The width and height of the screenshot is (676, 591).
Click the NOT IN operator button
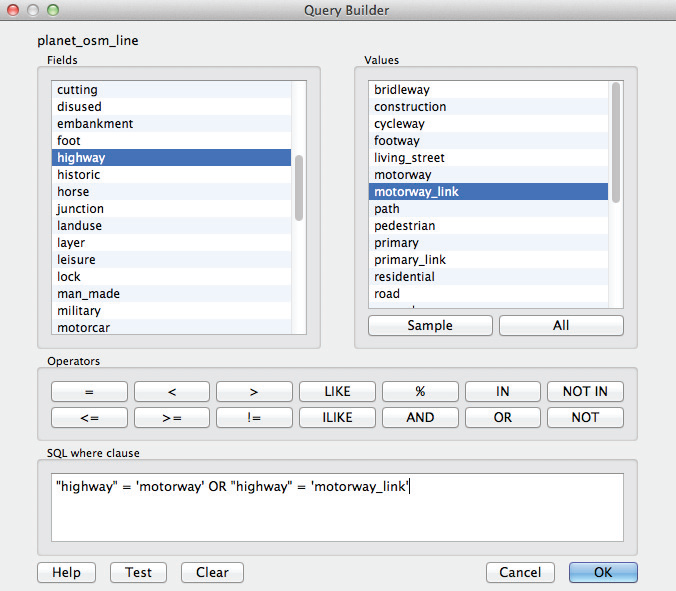585,391
